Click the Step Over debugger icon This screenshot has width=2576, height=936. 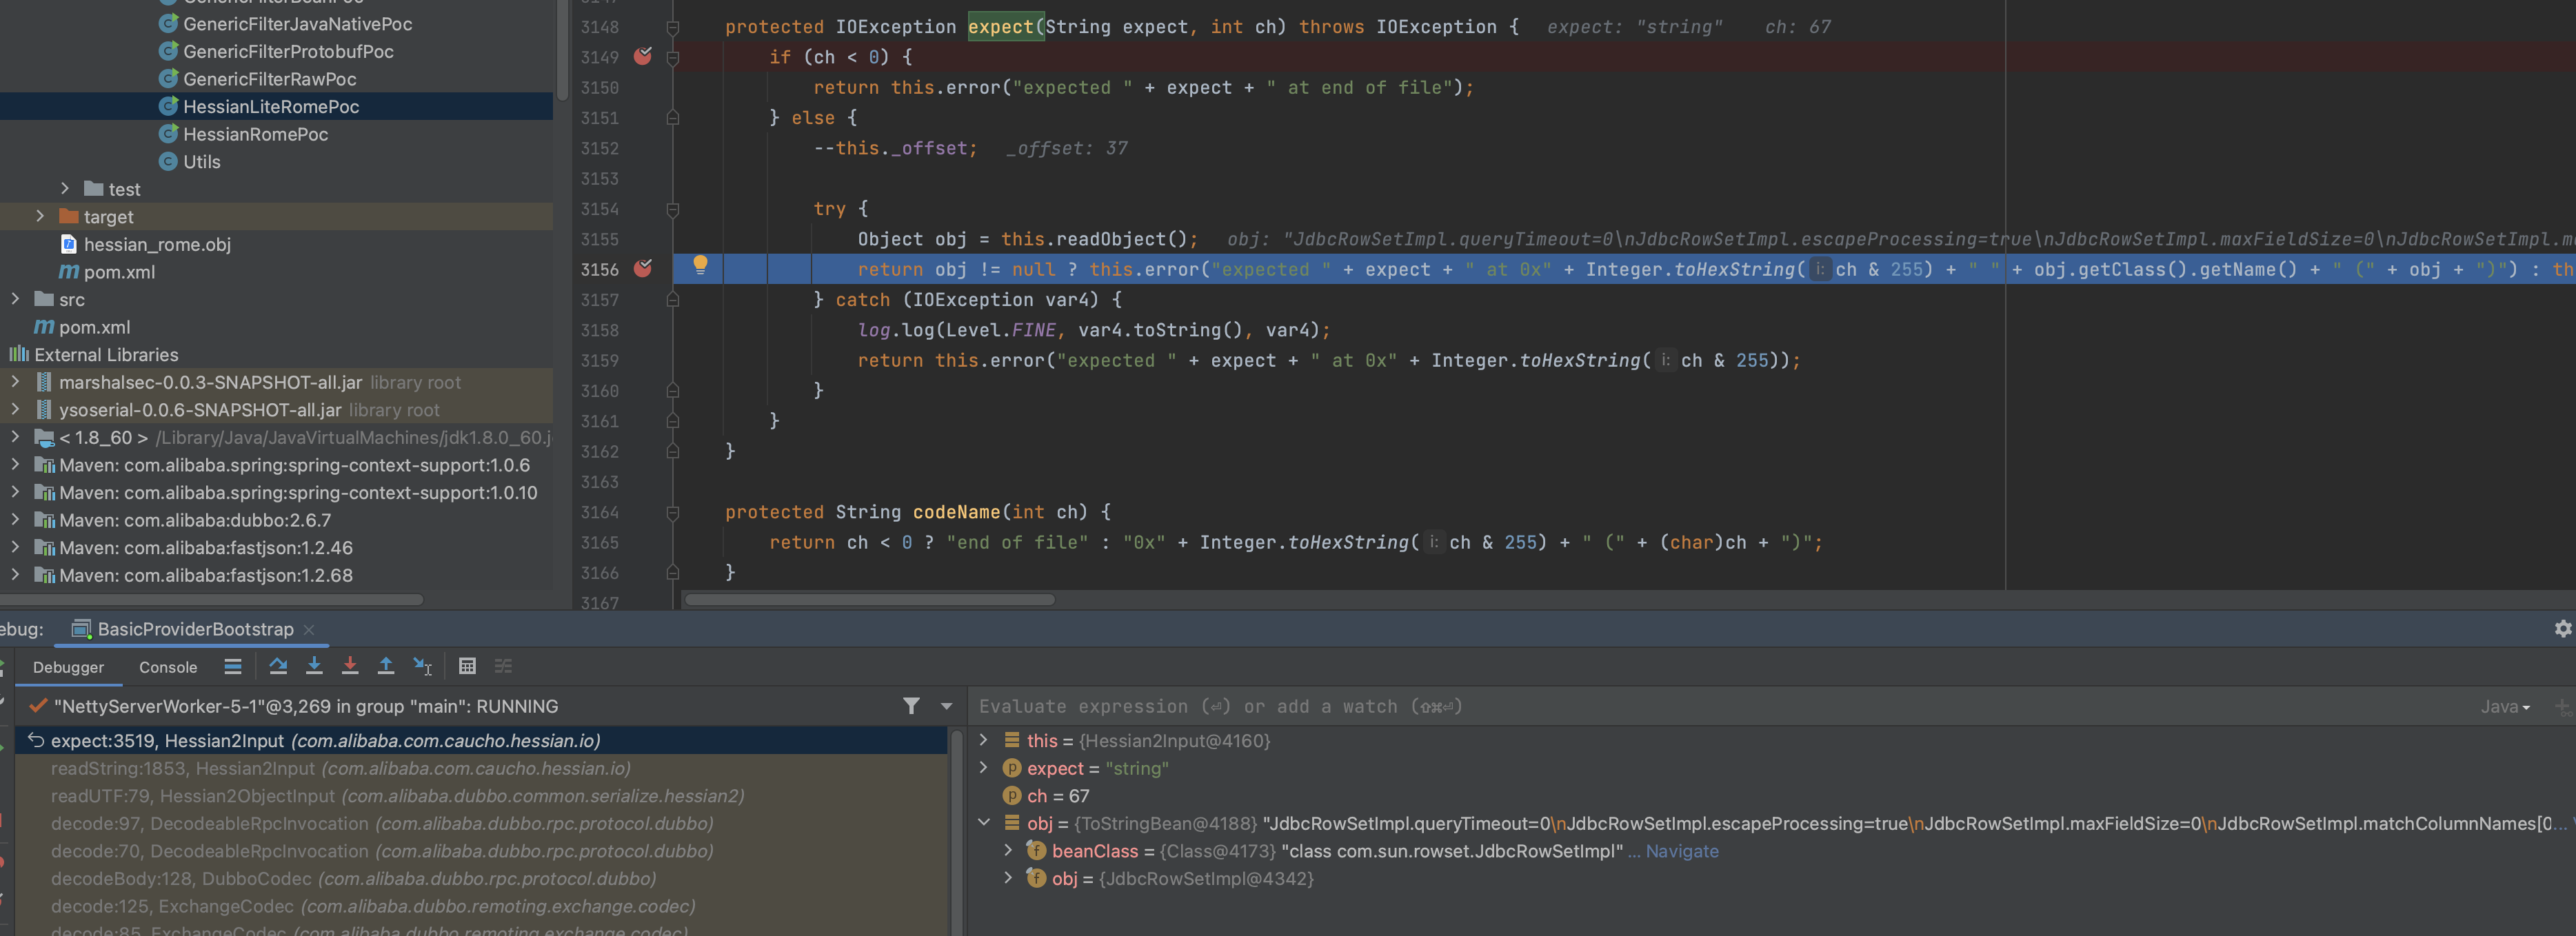tap(278, 666)
